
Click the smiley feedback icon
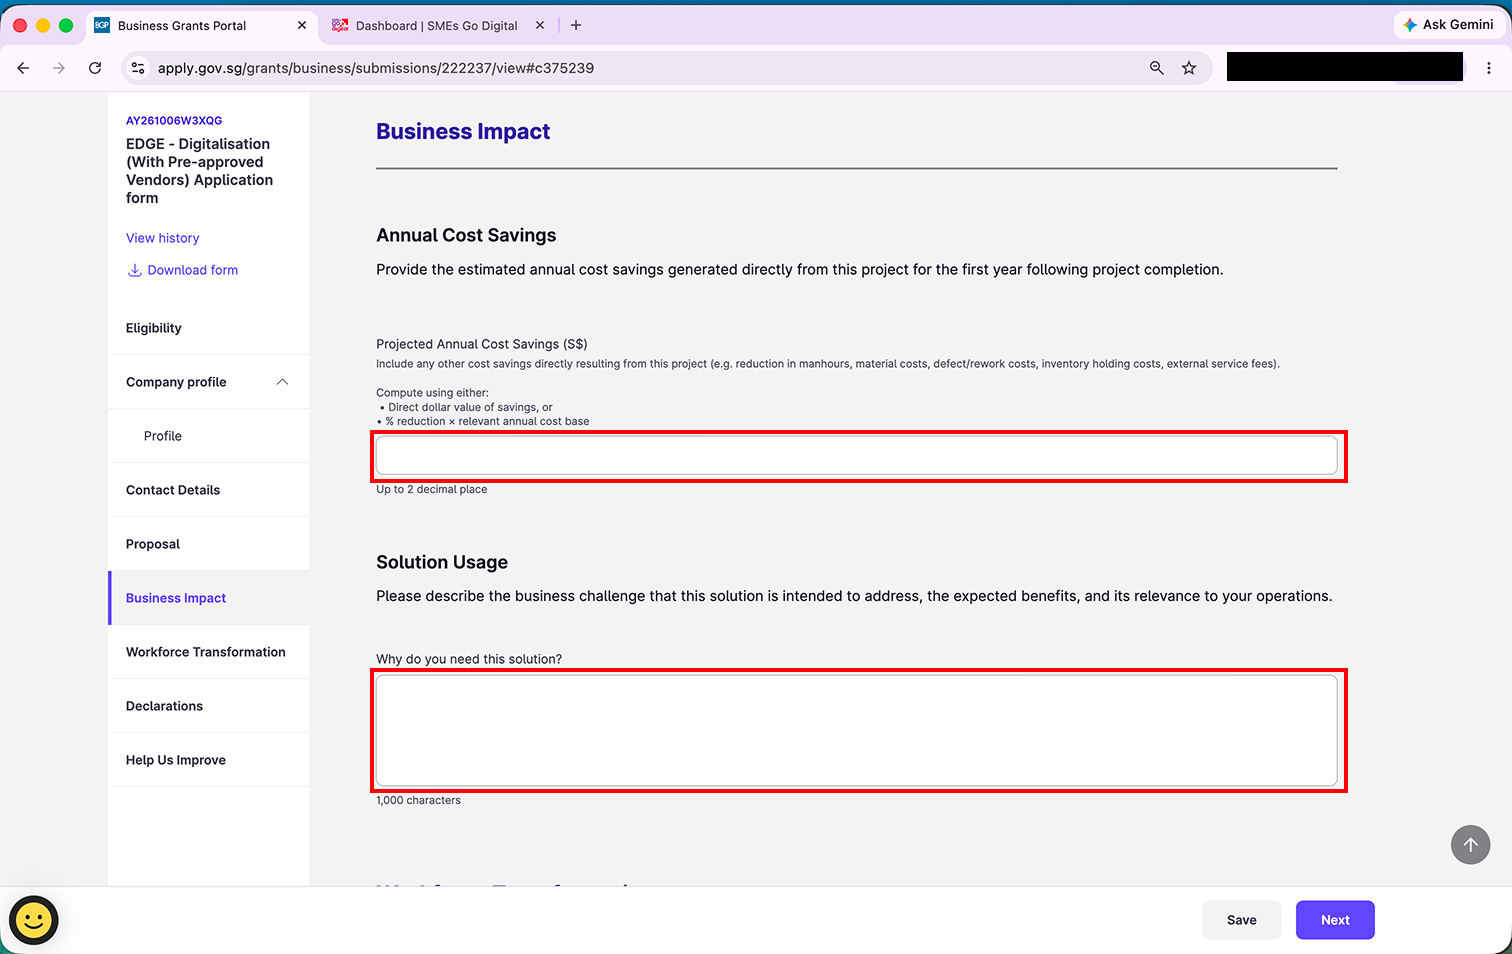coord(34,920)
